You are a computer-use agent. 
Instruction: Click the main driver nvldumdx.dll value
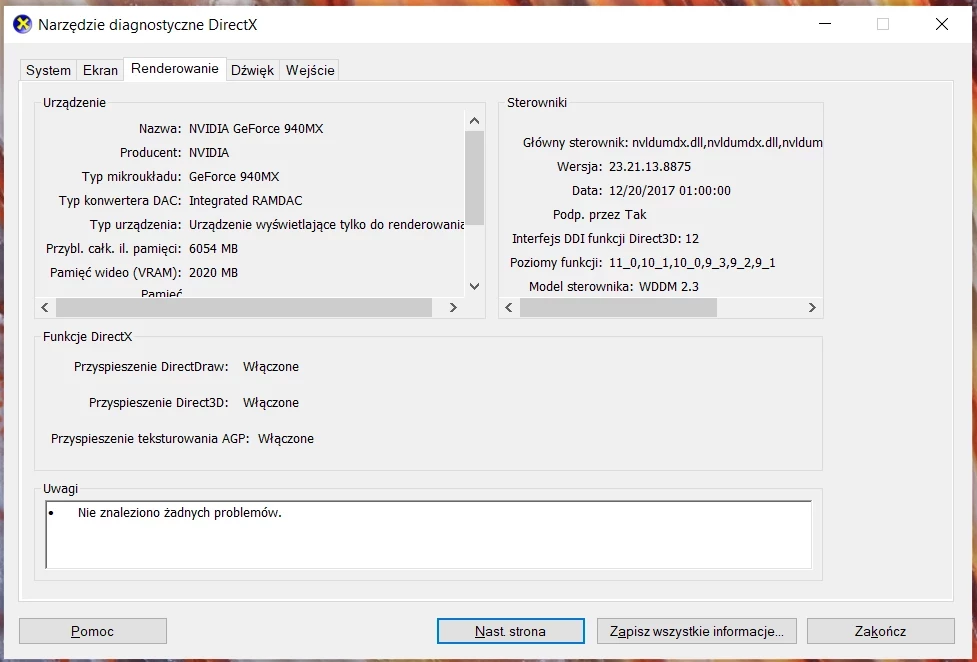coord(727,143)
